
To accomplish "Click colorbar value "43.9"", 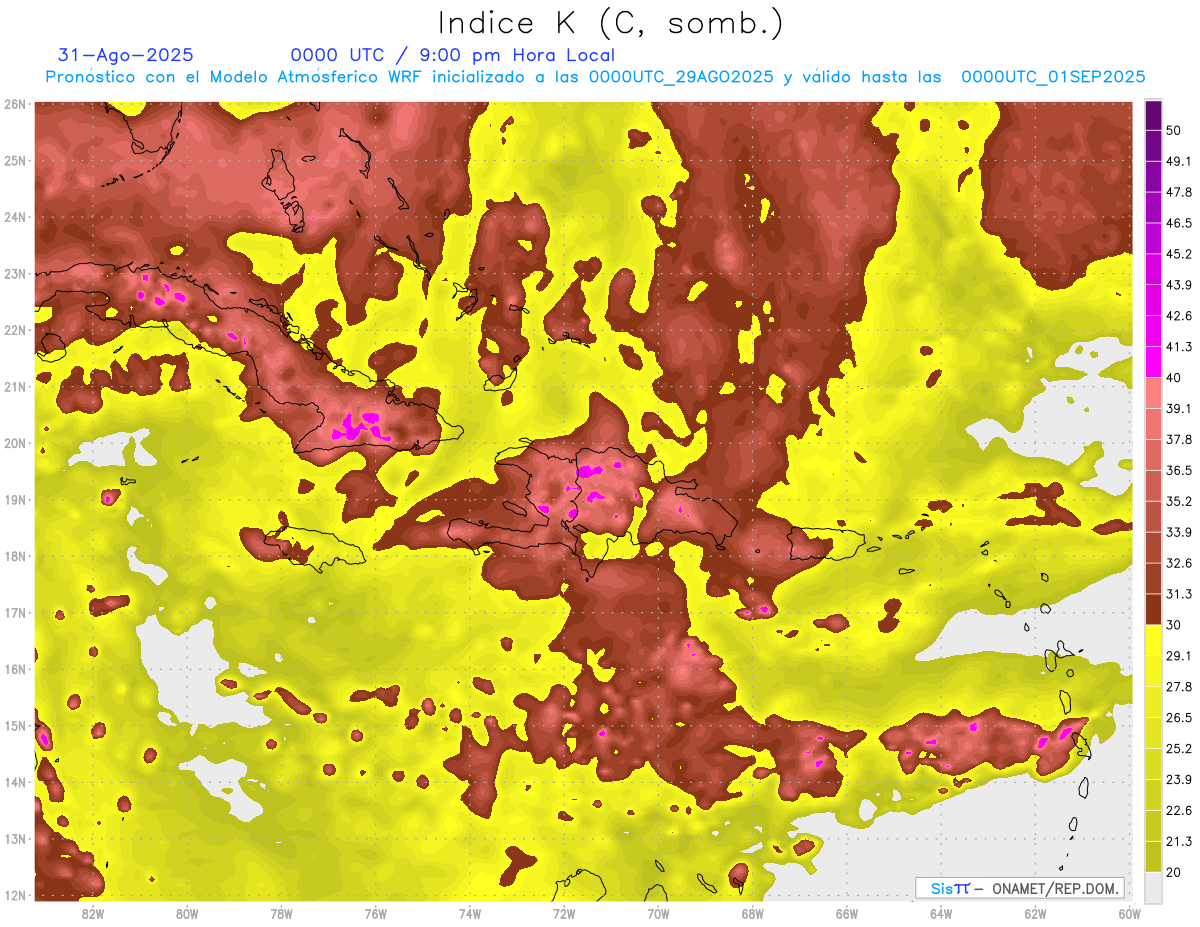I will (x=1179, y=285).
